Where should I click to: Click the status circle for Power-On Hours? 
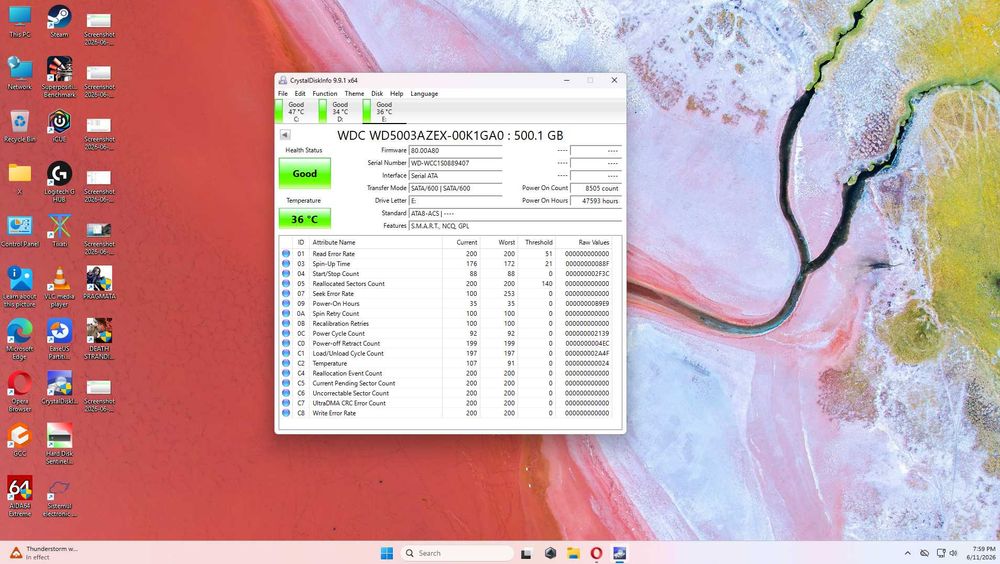(286, 304)
